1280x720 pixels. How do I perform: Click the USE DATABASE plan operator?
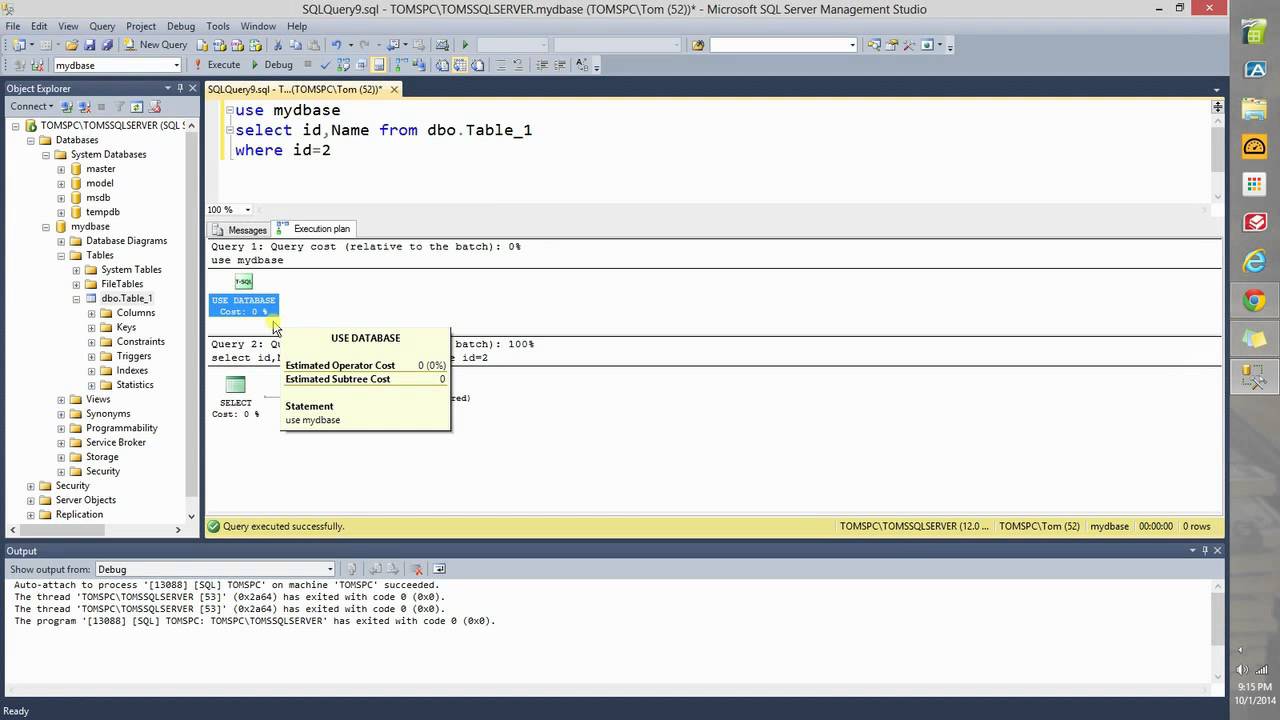point(243,297)
